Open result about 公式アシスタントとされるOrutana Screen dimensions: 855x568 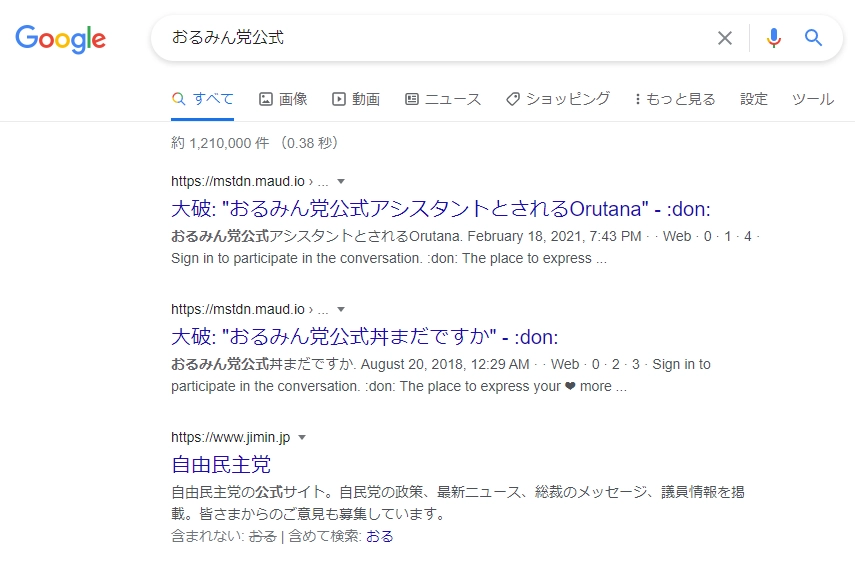point(440,208)
